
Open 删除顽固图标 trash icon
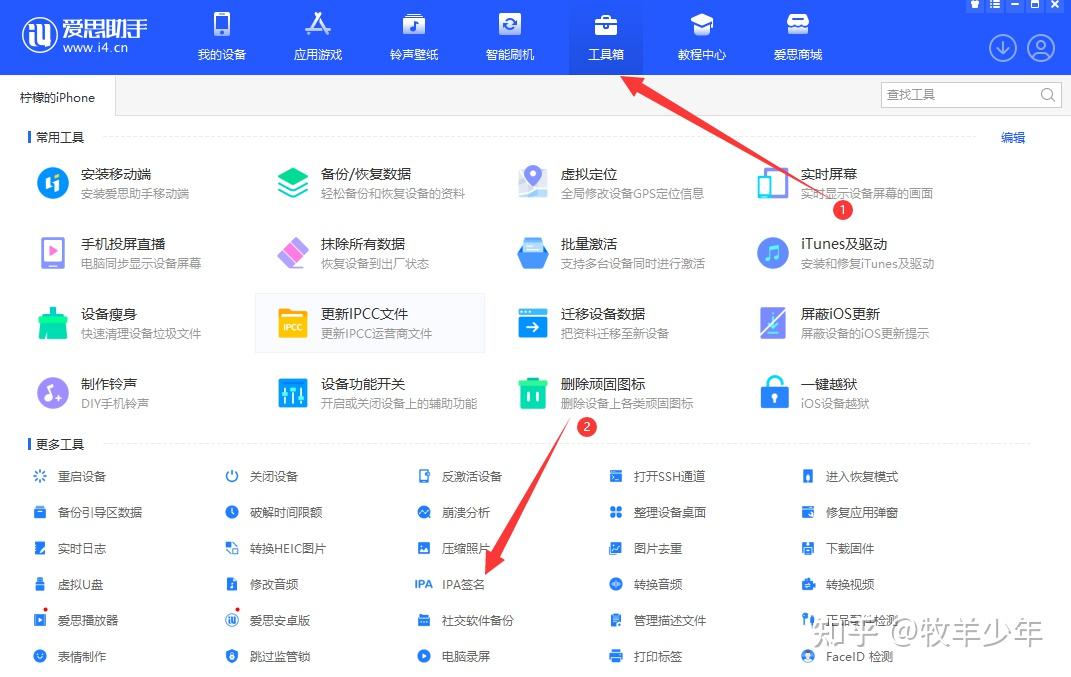tap(533, 393)
